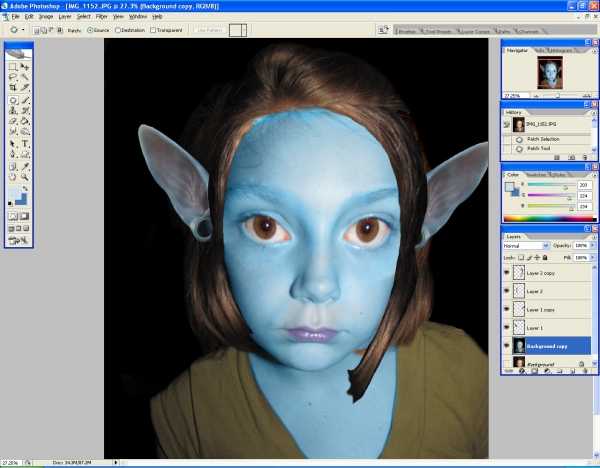Select the Rectangular Marquee tool
The image size is (600, 468).
13,67
